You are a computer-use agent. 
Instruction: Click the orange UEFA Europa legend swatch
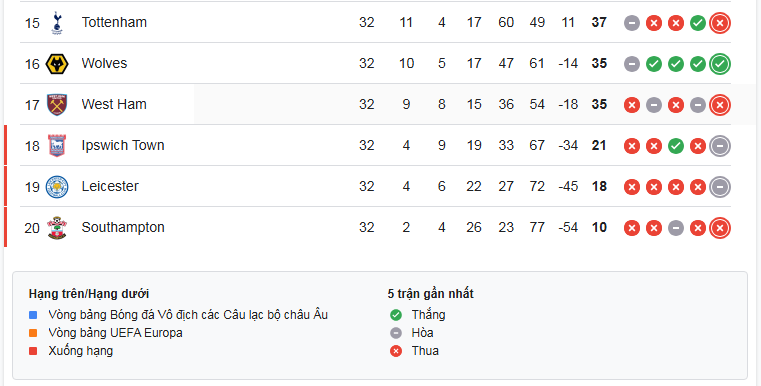pos(33,333)
